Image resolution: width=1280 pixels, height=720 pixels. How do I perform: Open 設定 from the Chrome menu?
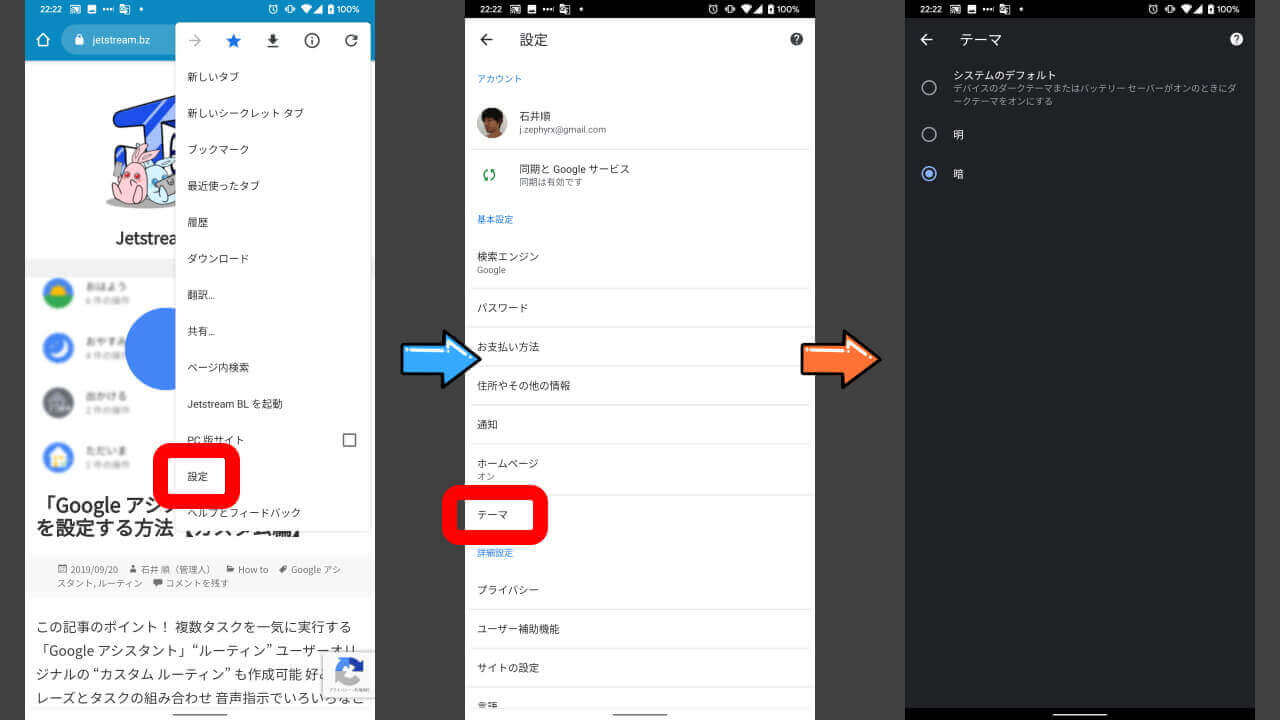pos(198,476)
